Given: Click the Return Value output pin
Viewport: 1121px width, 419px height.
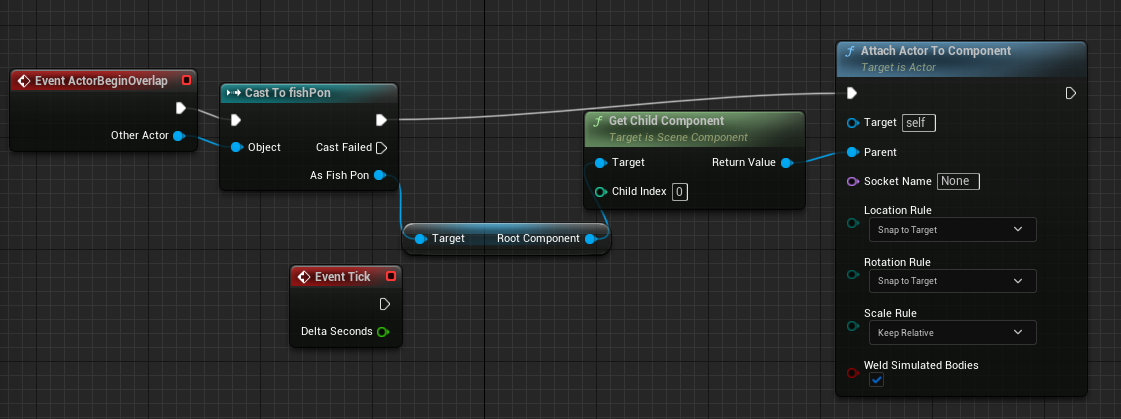Looking at the screenshot, I should pyautogui.click(x=786, y=163).
